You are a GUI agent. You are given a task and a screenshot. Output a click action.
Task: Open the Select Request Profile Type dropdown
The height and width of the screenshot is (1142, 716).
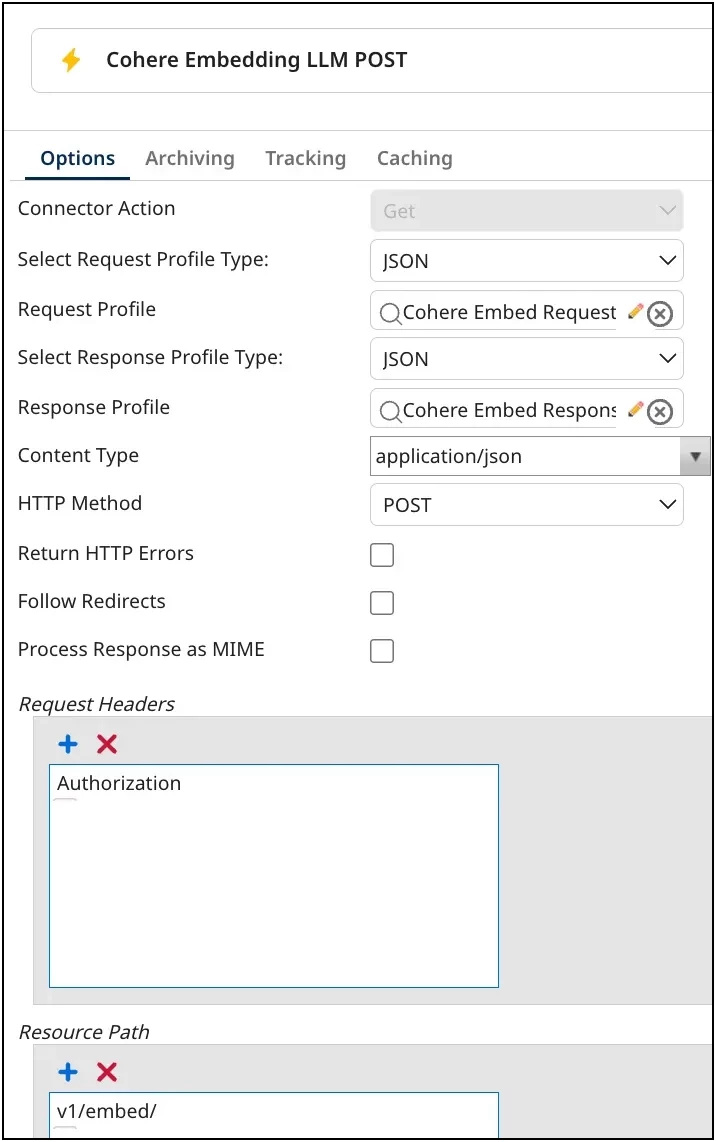click(527, 261)
